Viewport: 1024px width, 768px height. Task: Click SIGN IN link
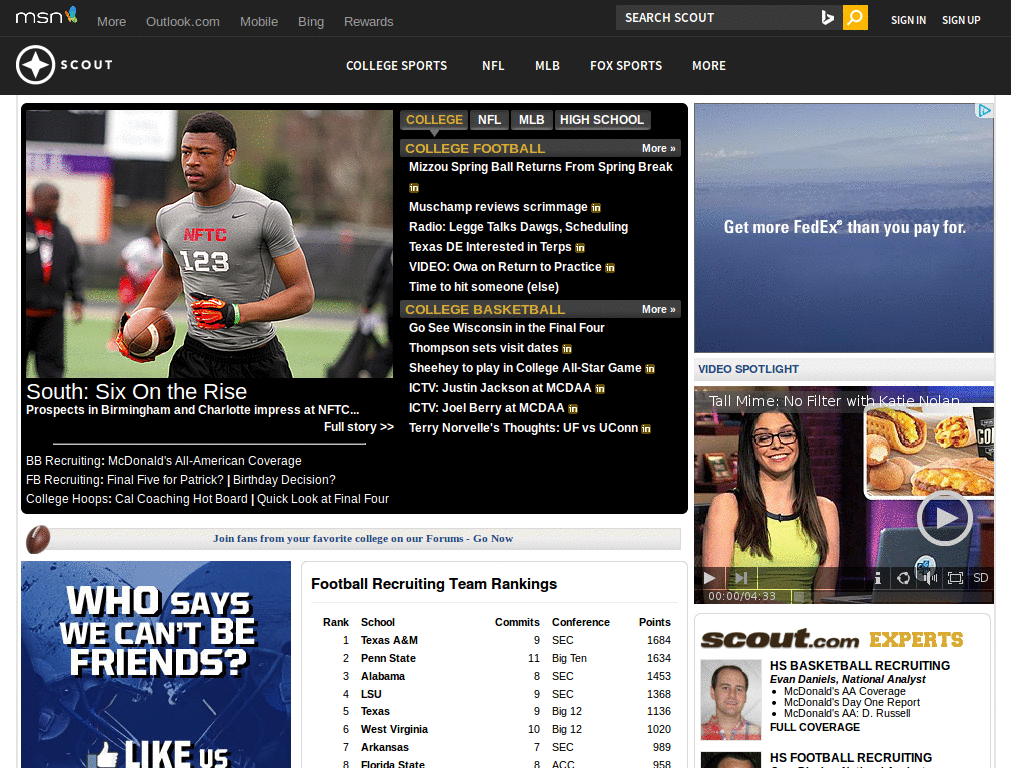coord(908,20)
